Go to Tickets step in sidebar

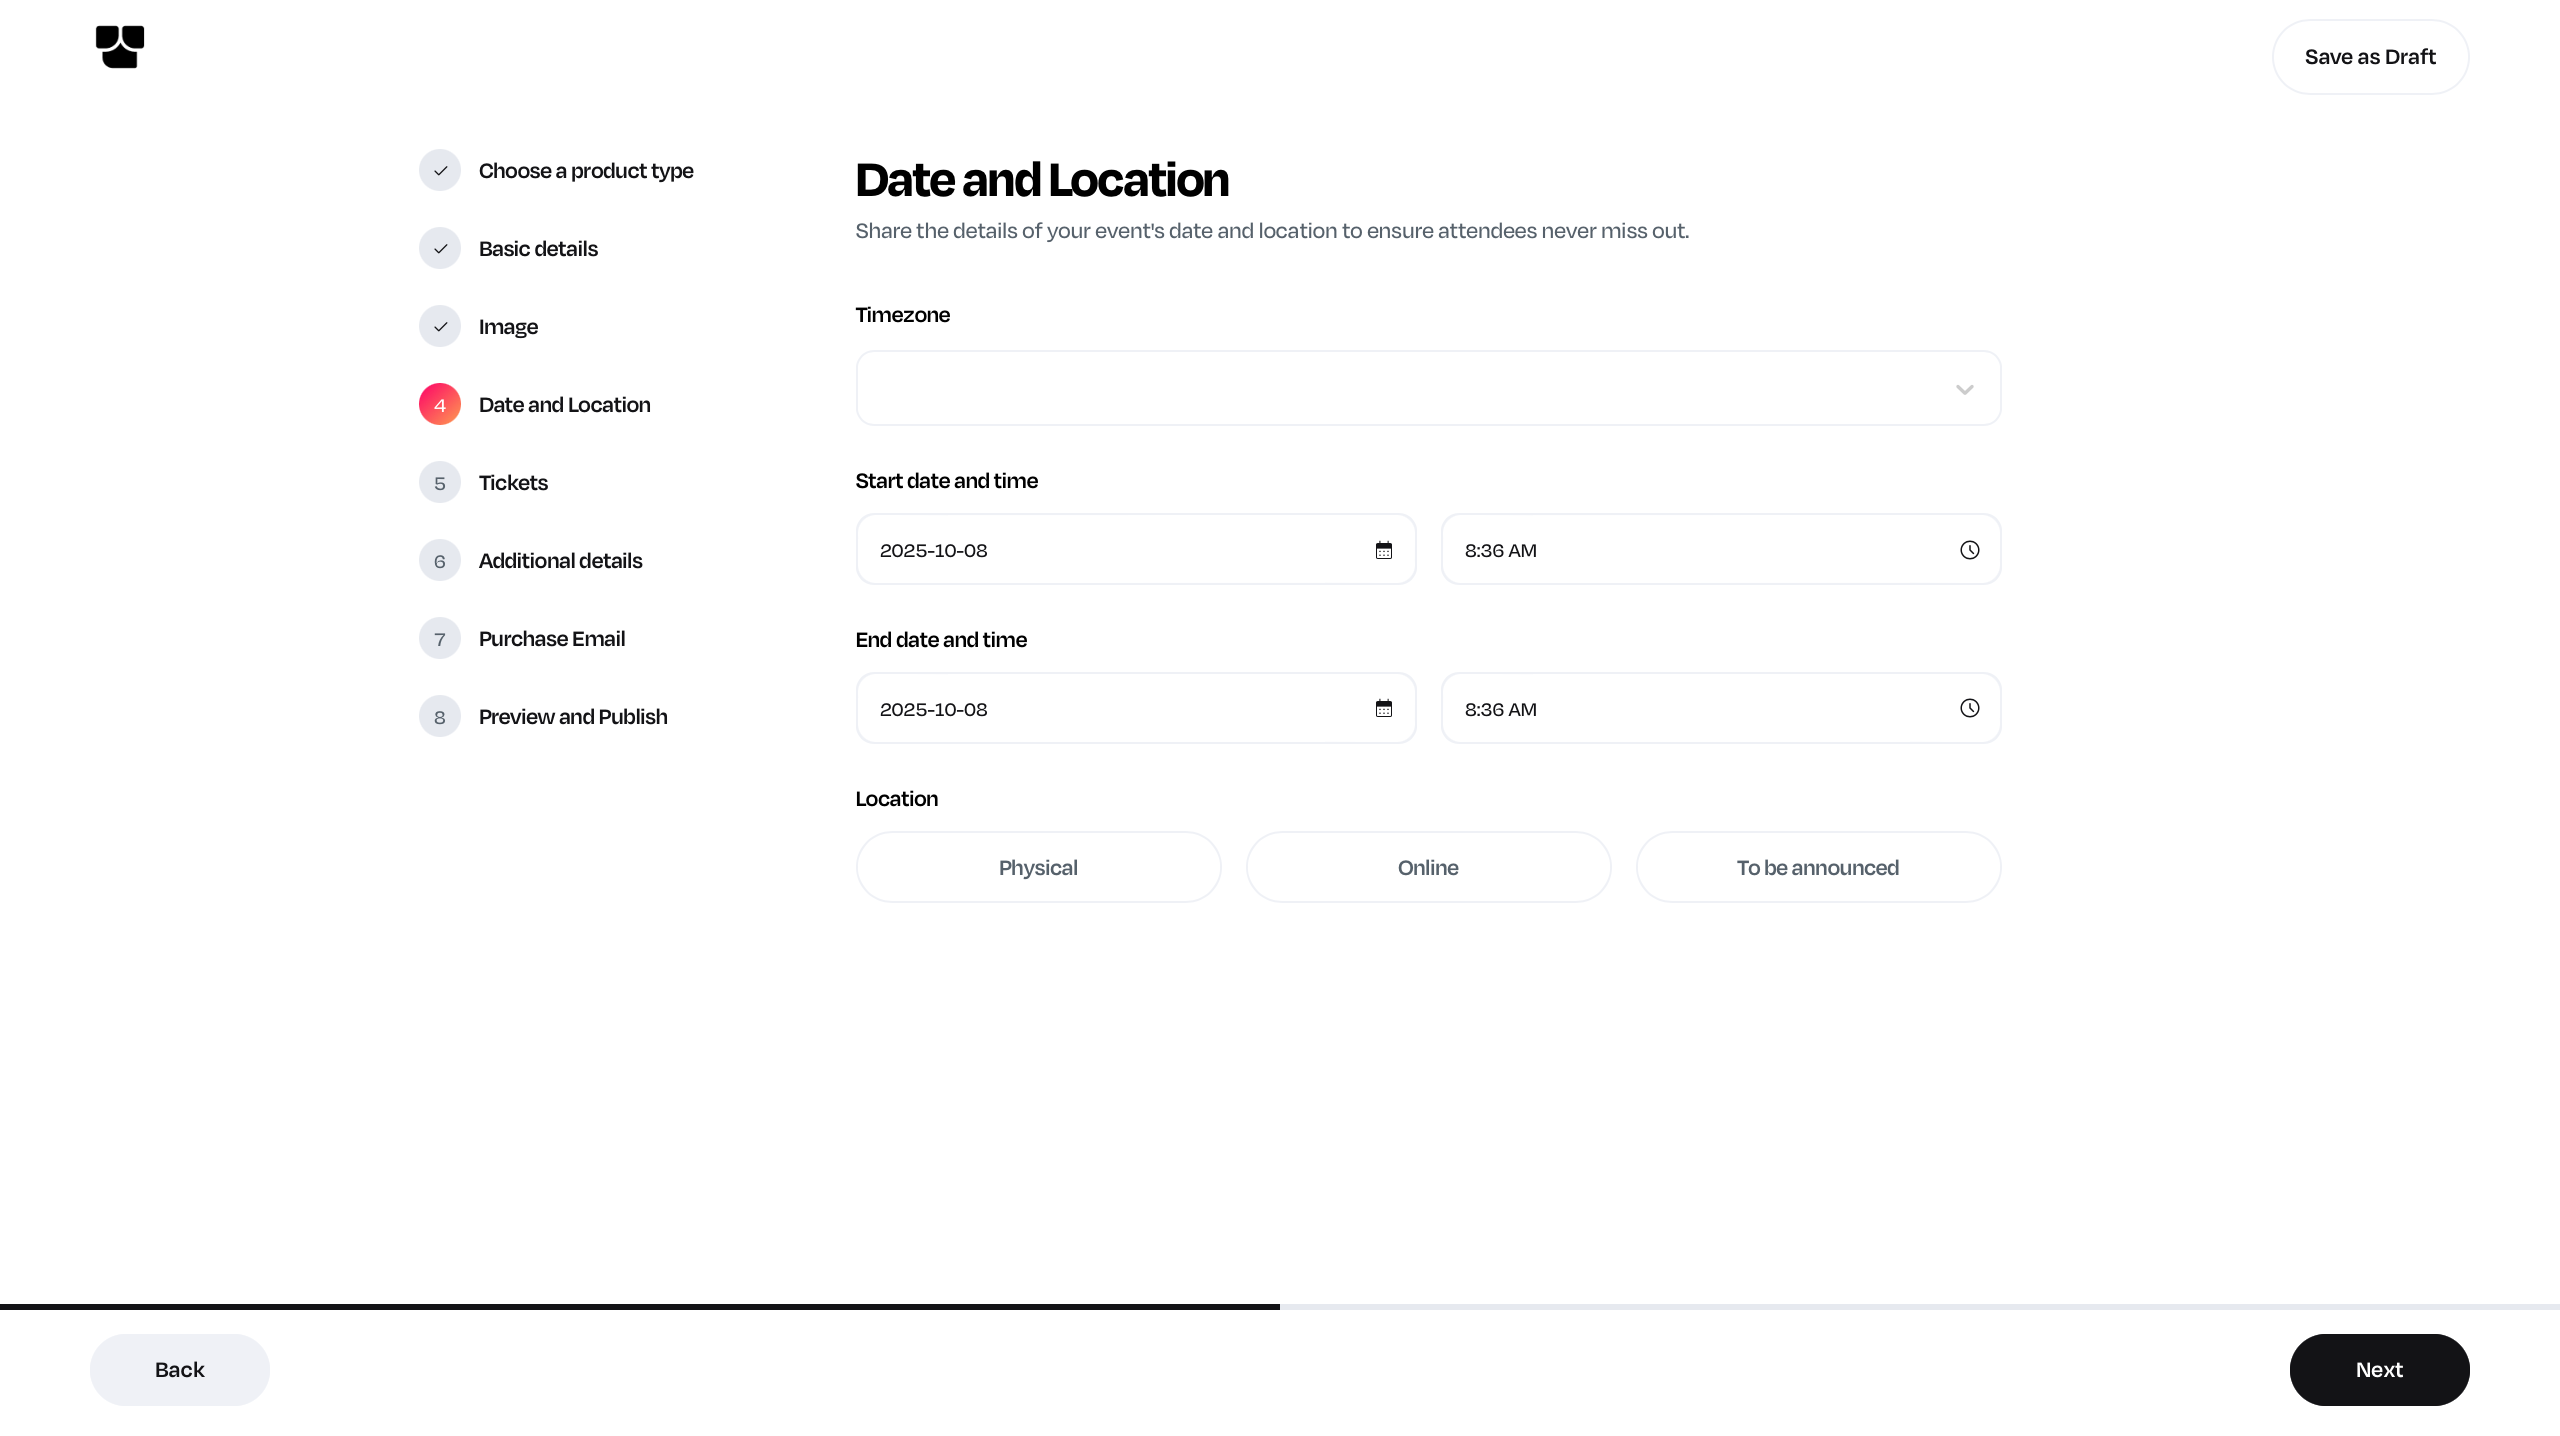click(513, 483)
